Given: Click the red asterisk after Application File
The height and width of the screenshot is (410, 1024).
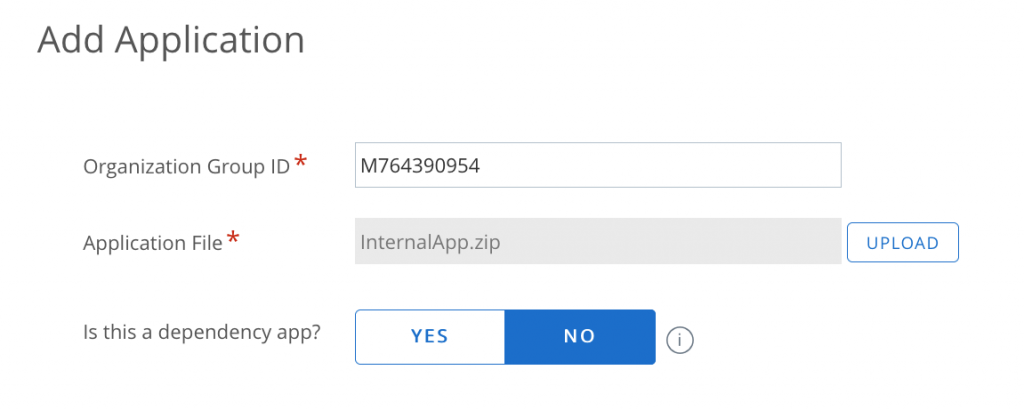Looking at the screenshot, I should click(x=234, y=238).
